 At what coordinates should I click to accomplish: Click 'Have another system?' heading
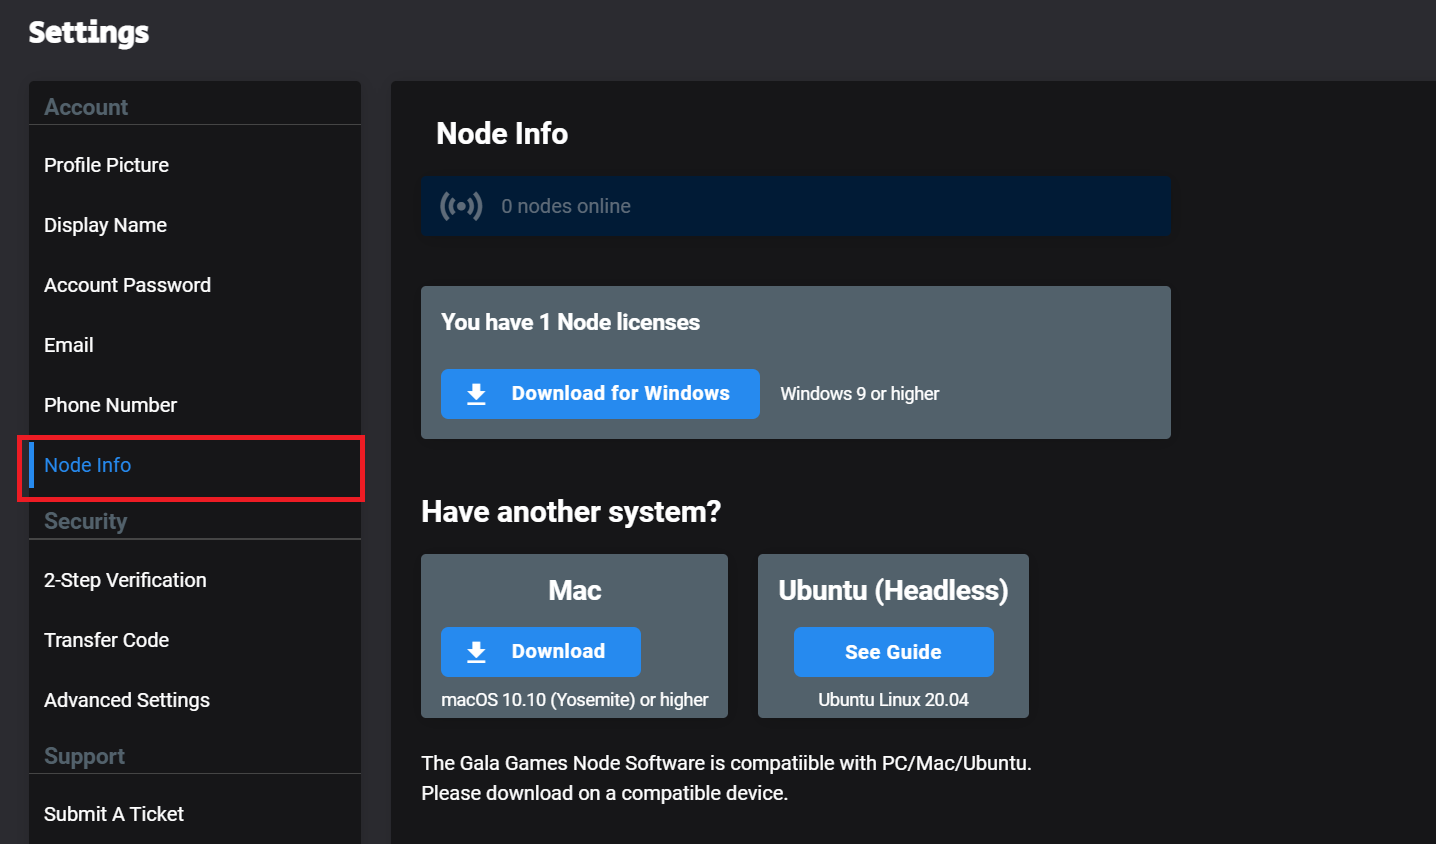point(571,512)
